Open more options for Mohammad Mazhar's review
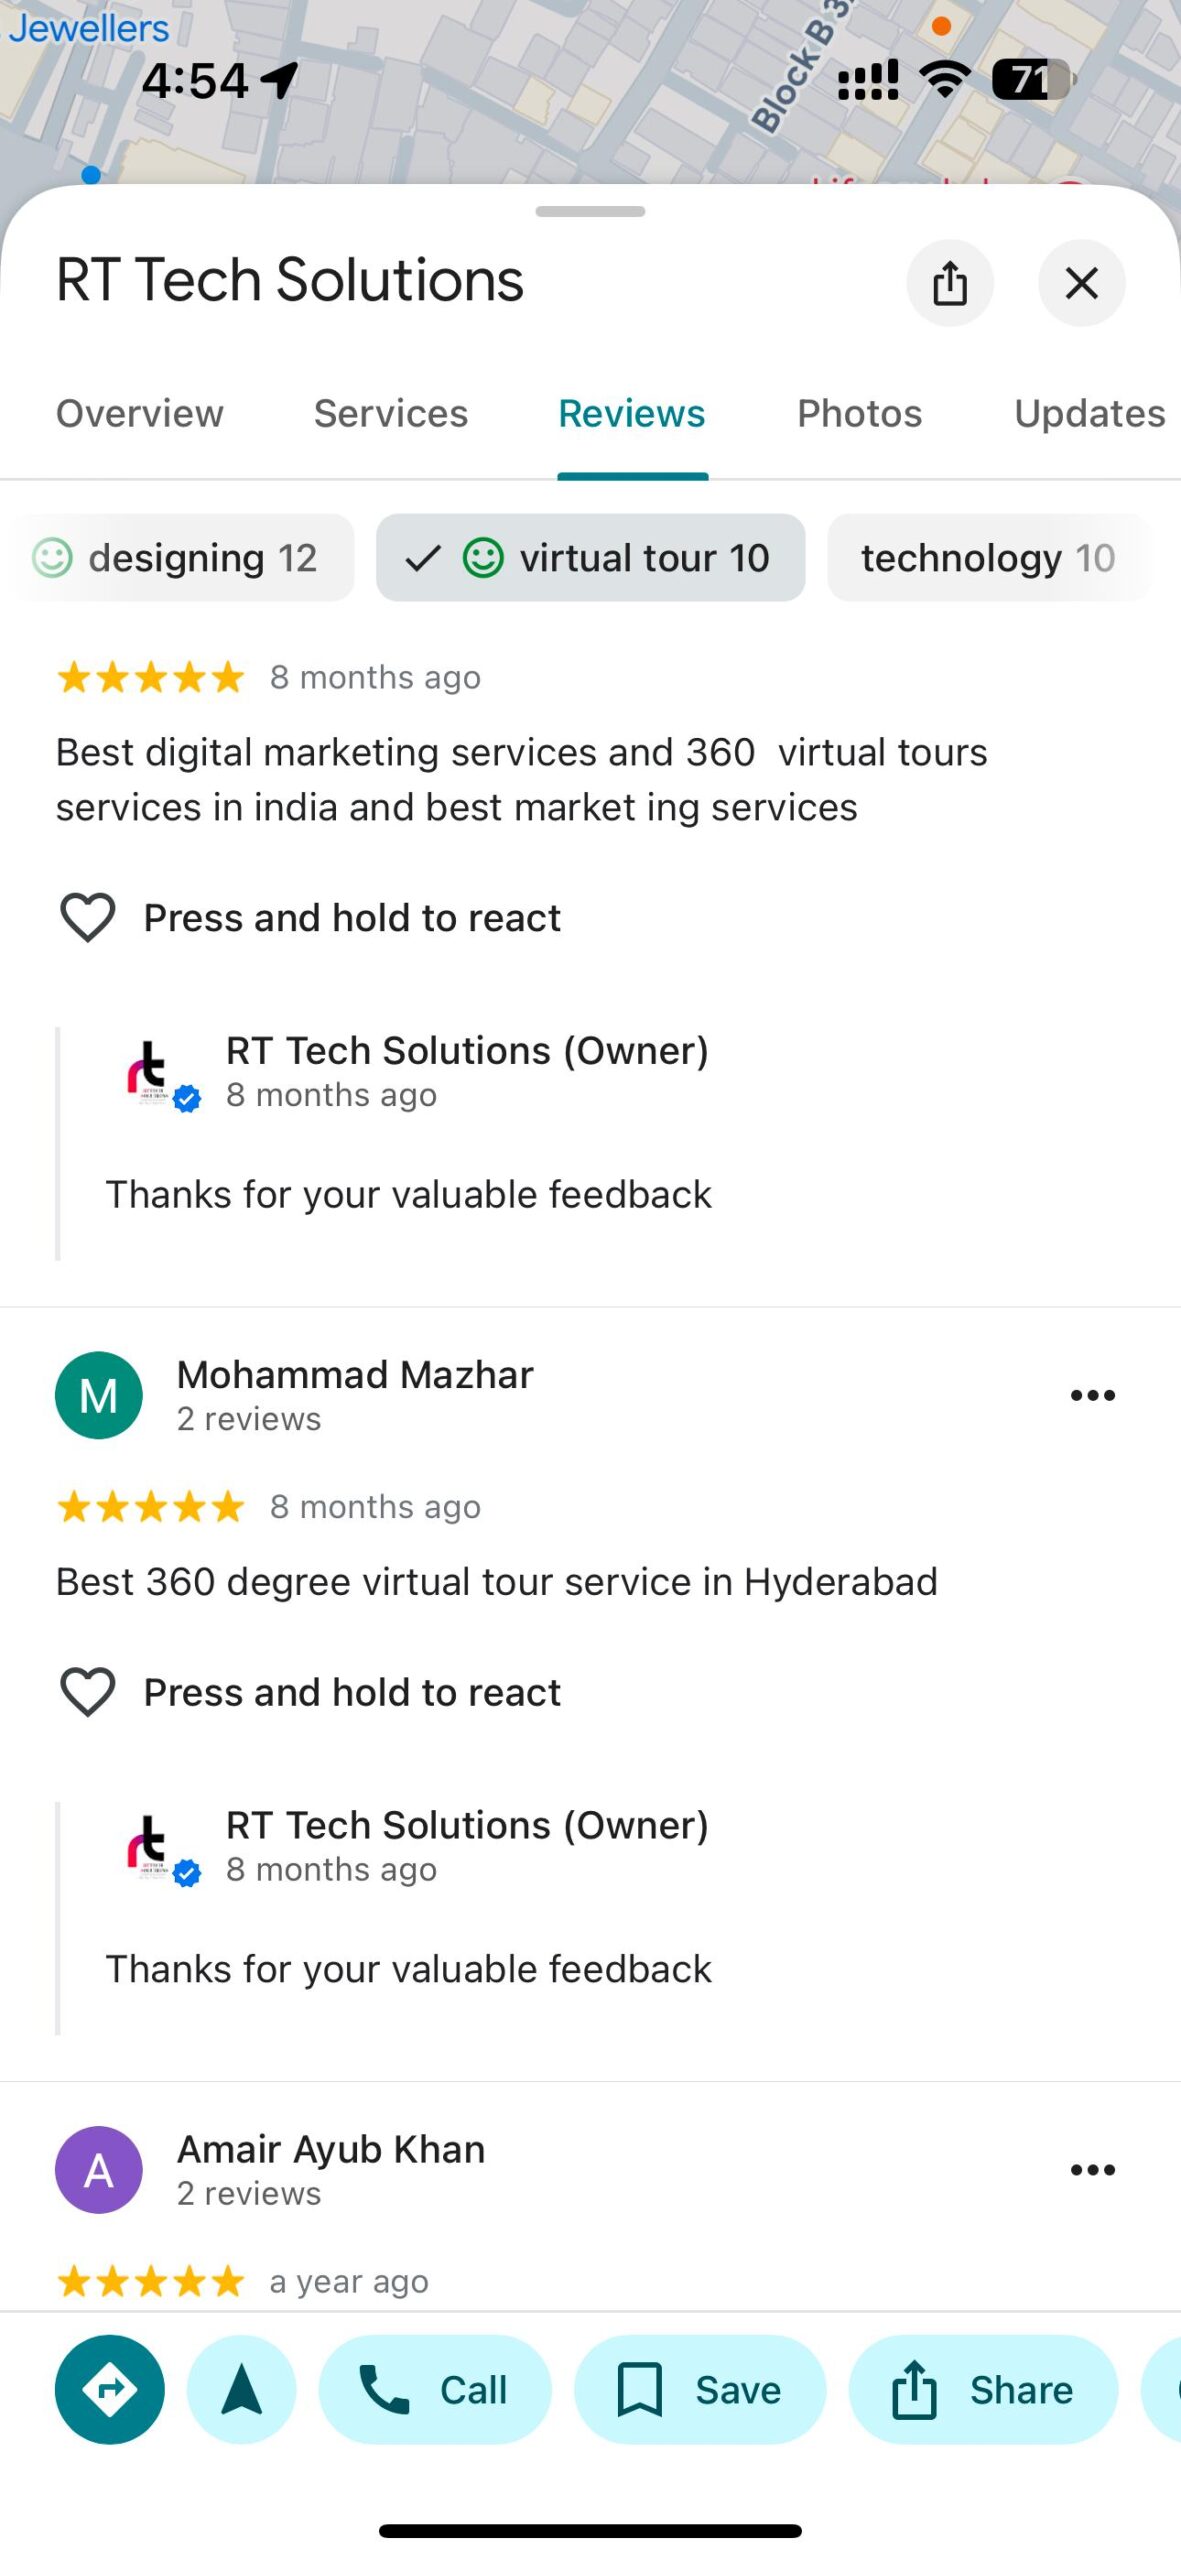This screenshot has height=2560, width=1181. tap(1092, 1395)
